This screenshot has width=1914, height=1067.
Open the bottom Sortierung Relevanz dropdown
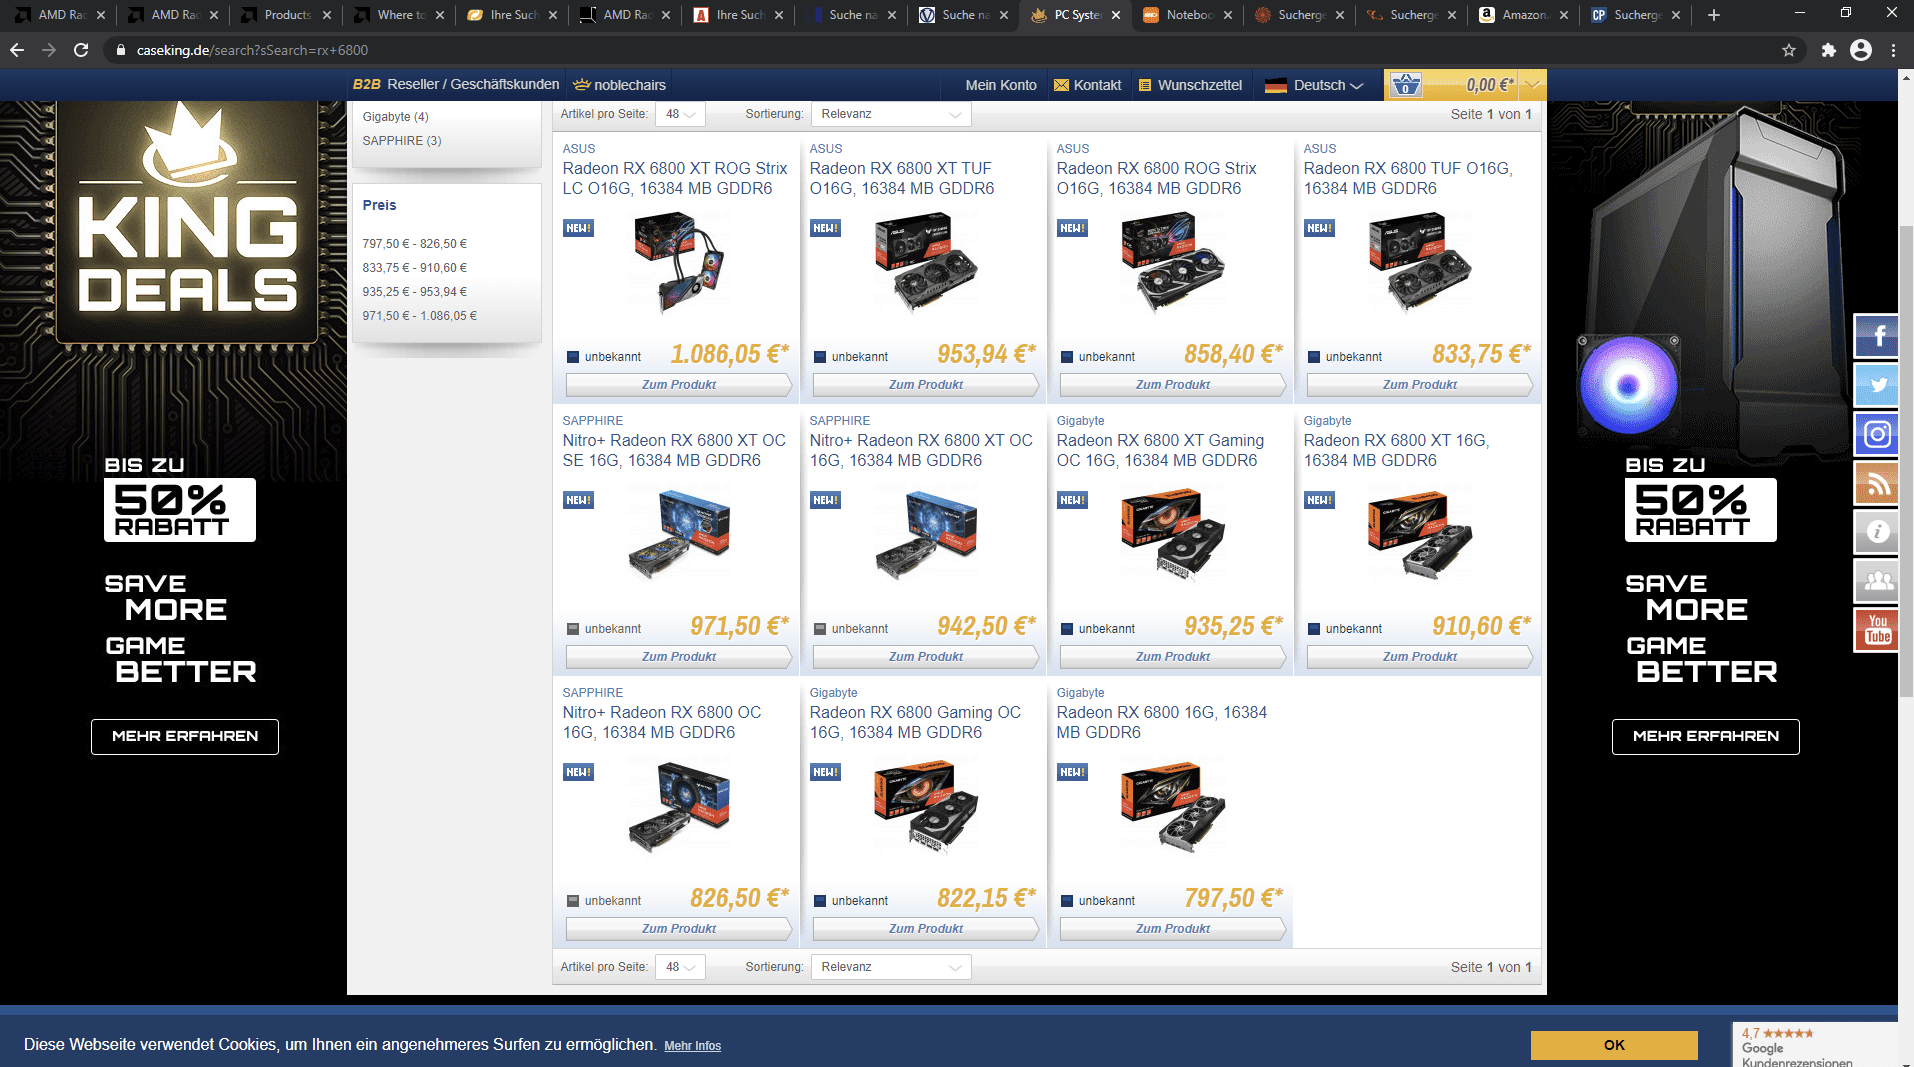pos(891,967)
